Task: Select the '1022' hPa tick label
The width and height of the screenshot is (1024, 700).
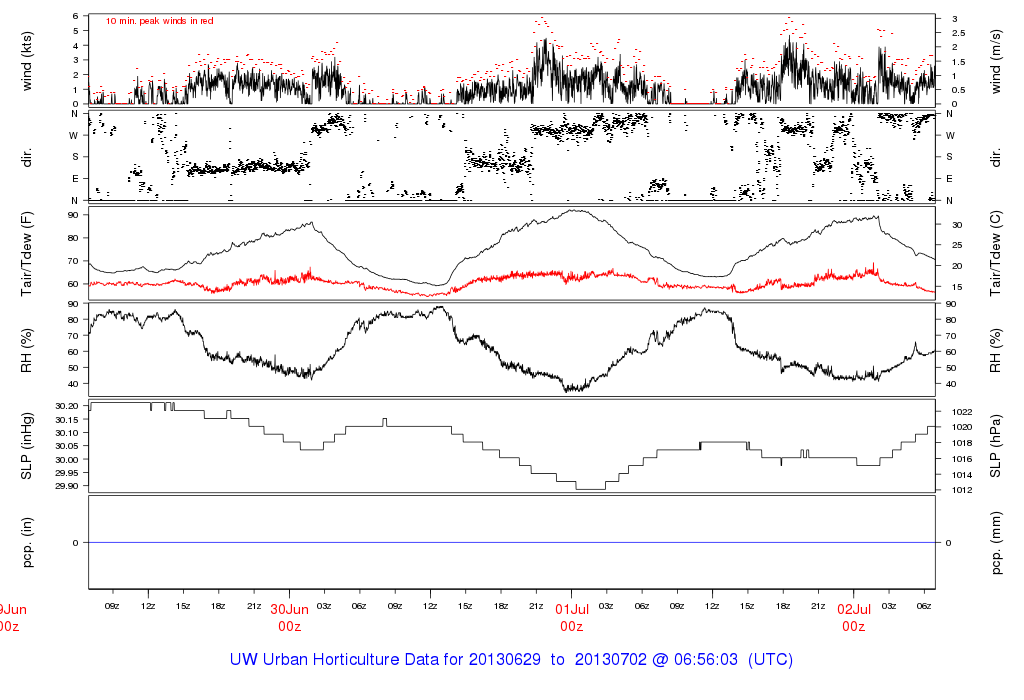Action: pyautogui.click(x=962, y=412)
